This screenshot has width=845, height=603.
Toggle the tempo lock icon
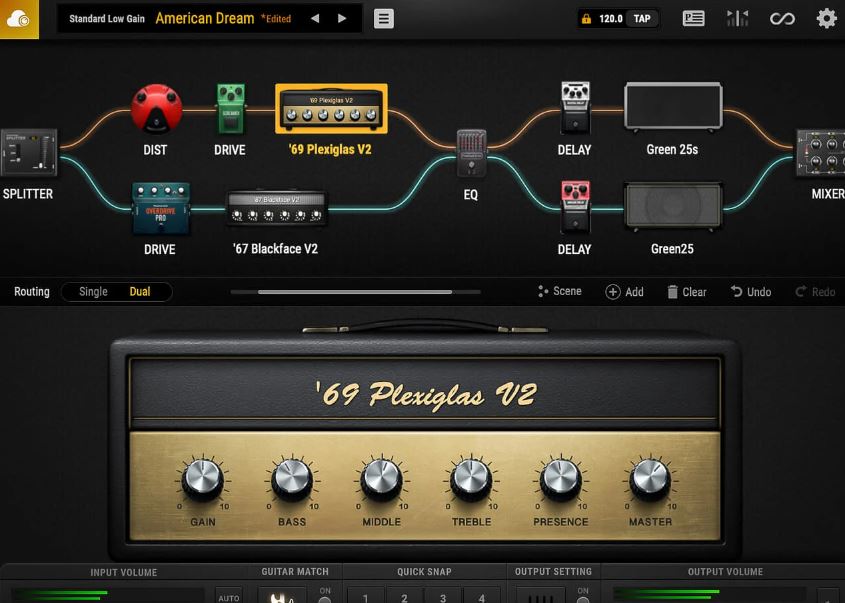(x=586, y=19)
